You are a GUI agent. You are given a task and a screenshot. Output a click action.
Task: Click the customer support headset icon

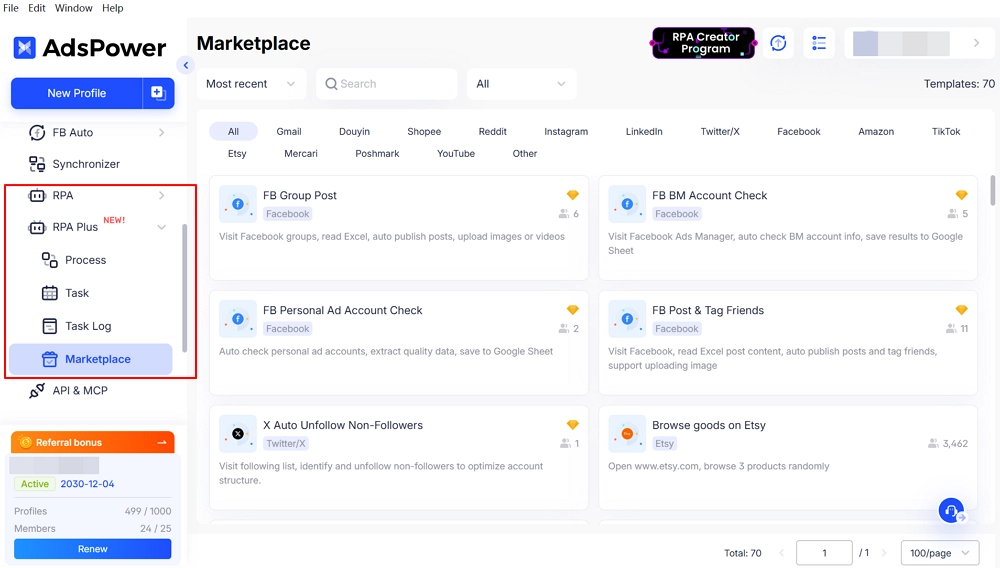951,510
